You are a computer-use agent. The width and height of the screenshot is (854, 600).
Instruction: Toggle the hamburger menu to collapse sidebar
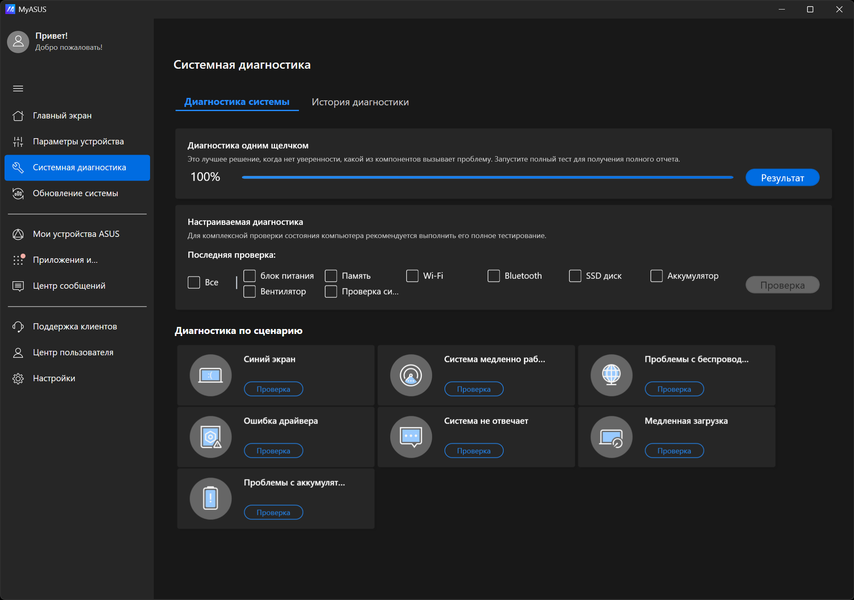tap(18, 89)
